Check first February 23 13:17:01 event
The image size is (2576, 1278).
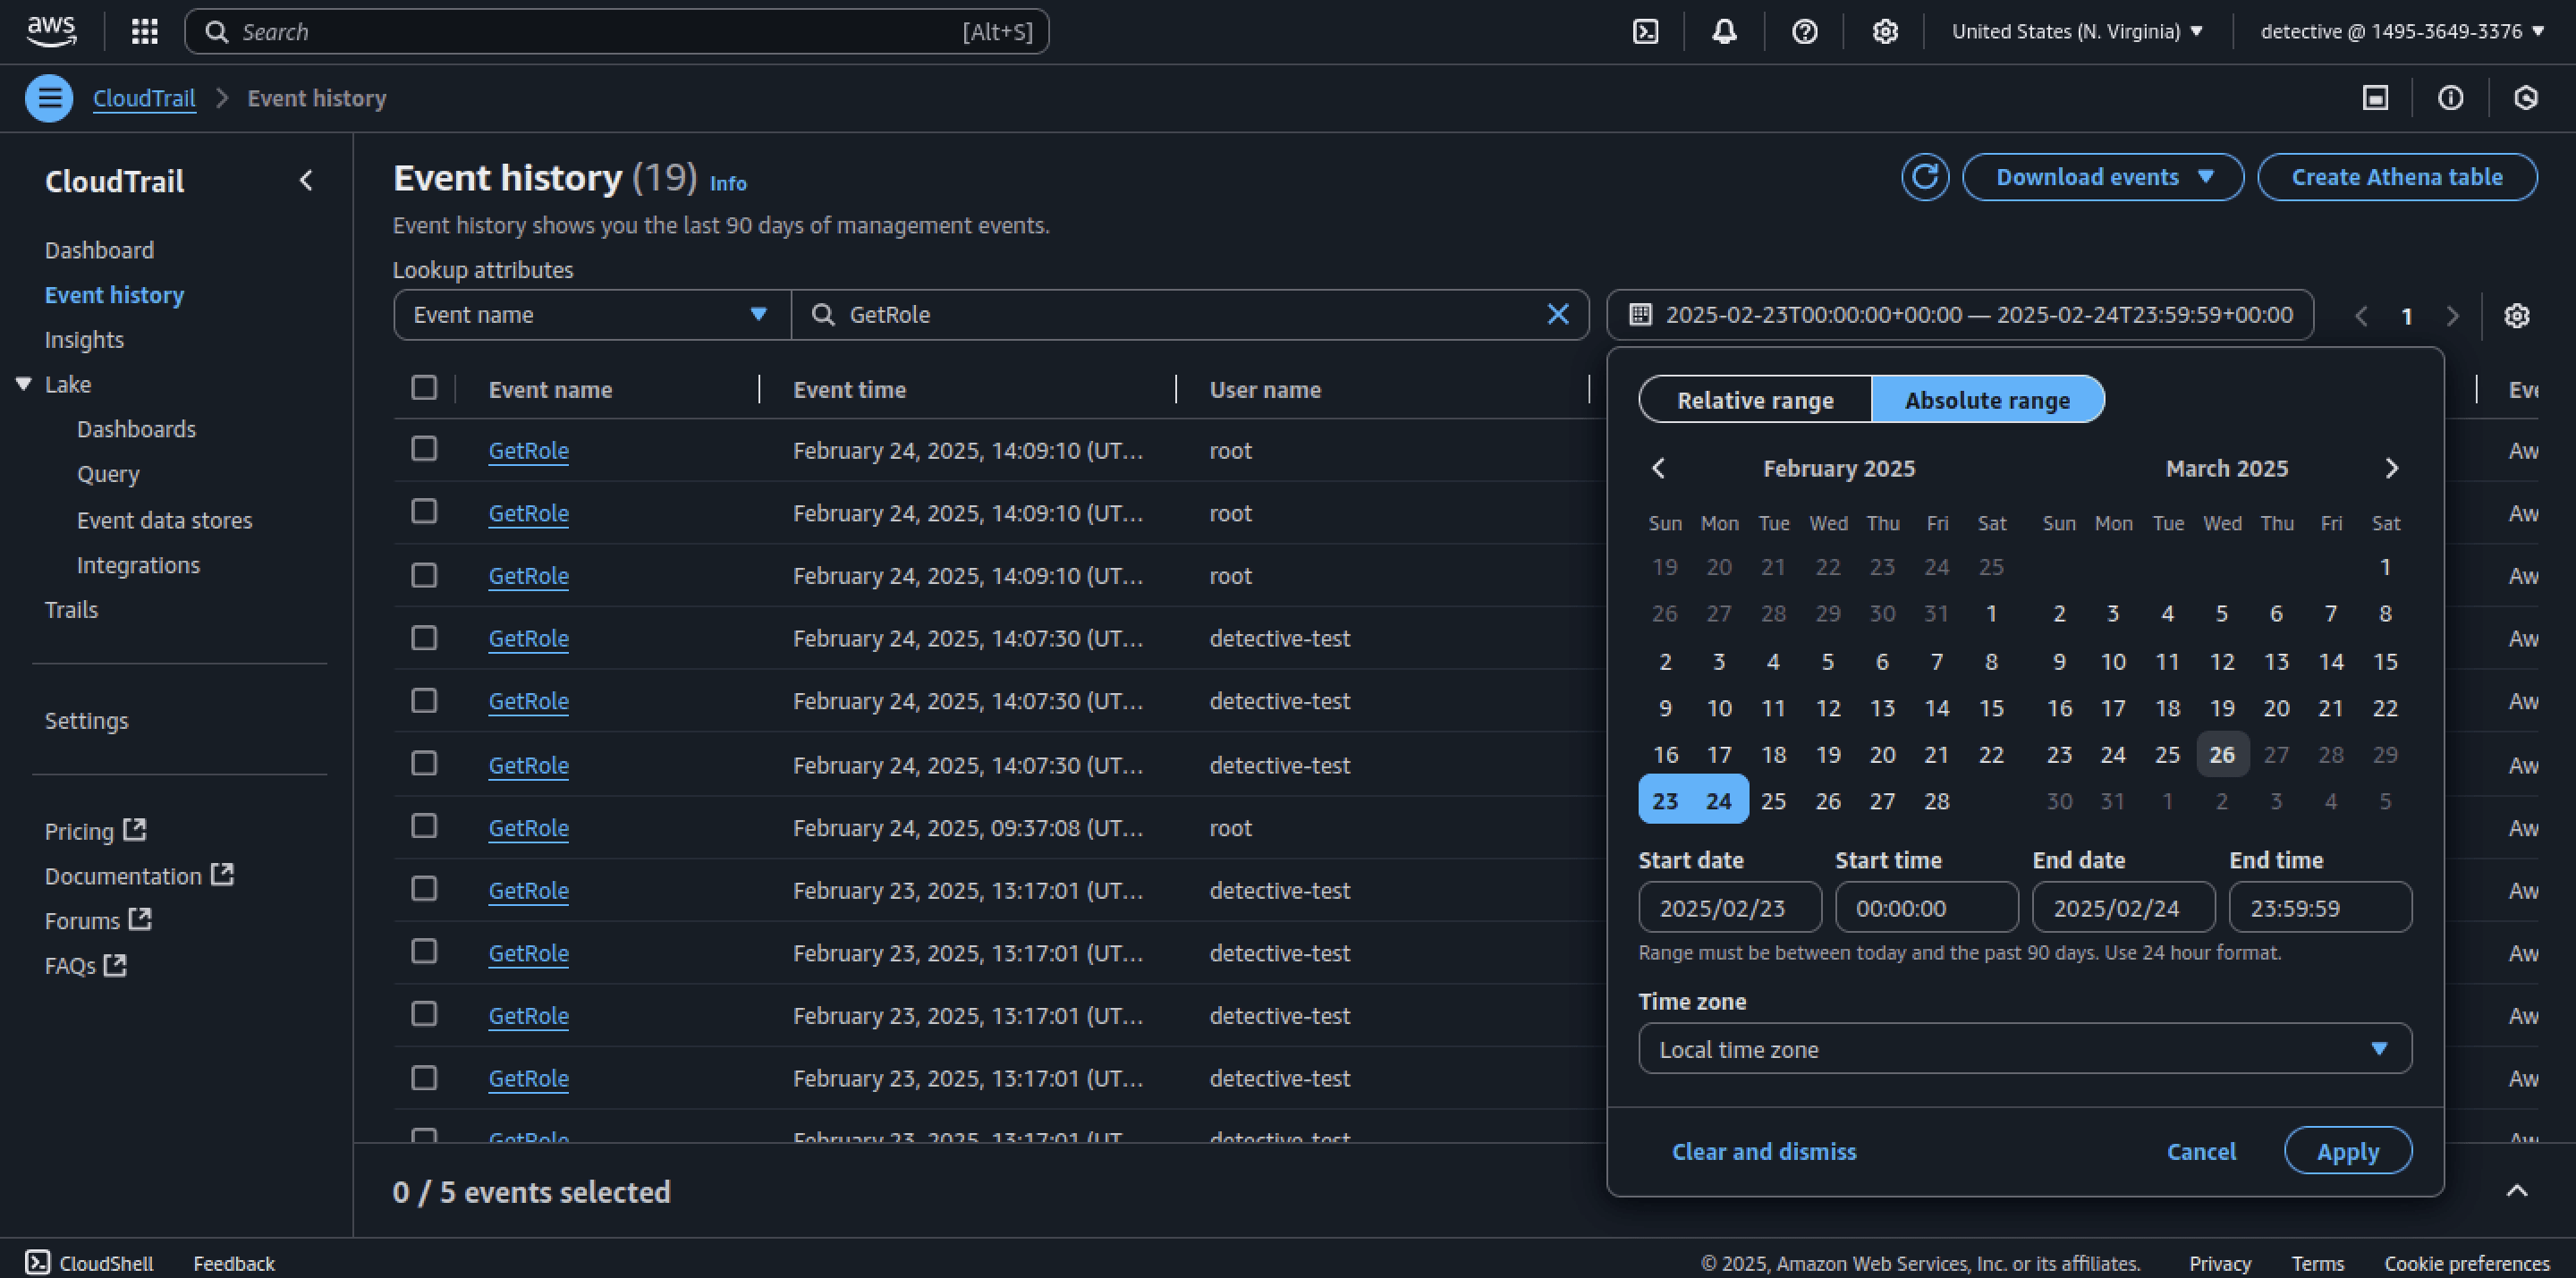coord(424,889)
